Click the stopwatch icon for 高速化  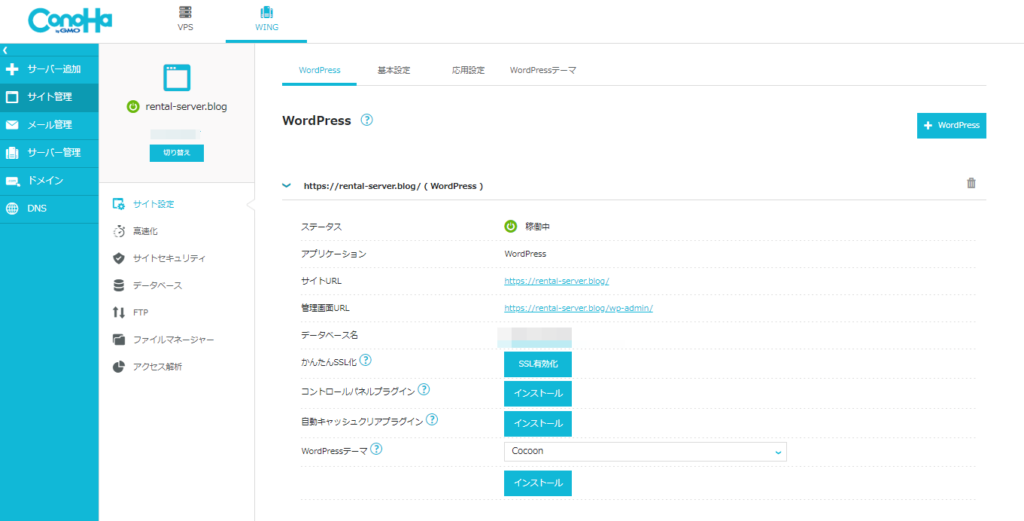coord(119,231)
